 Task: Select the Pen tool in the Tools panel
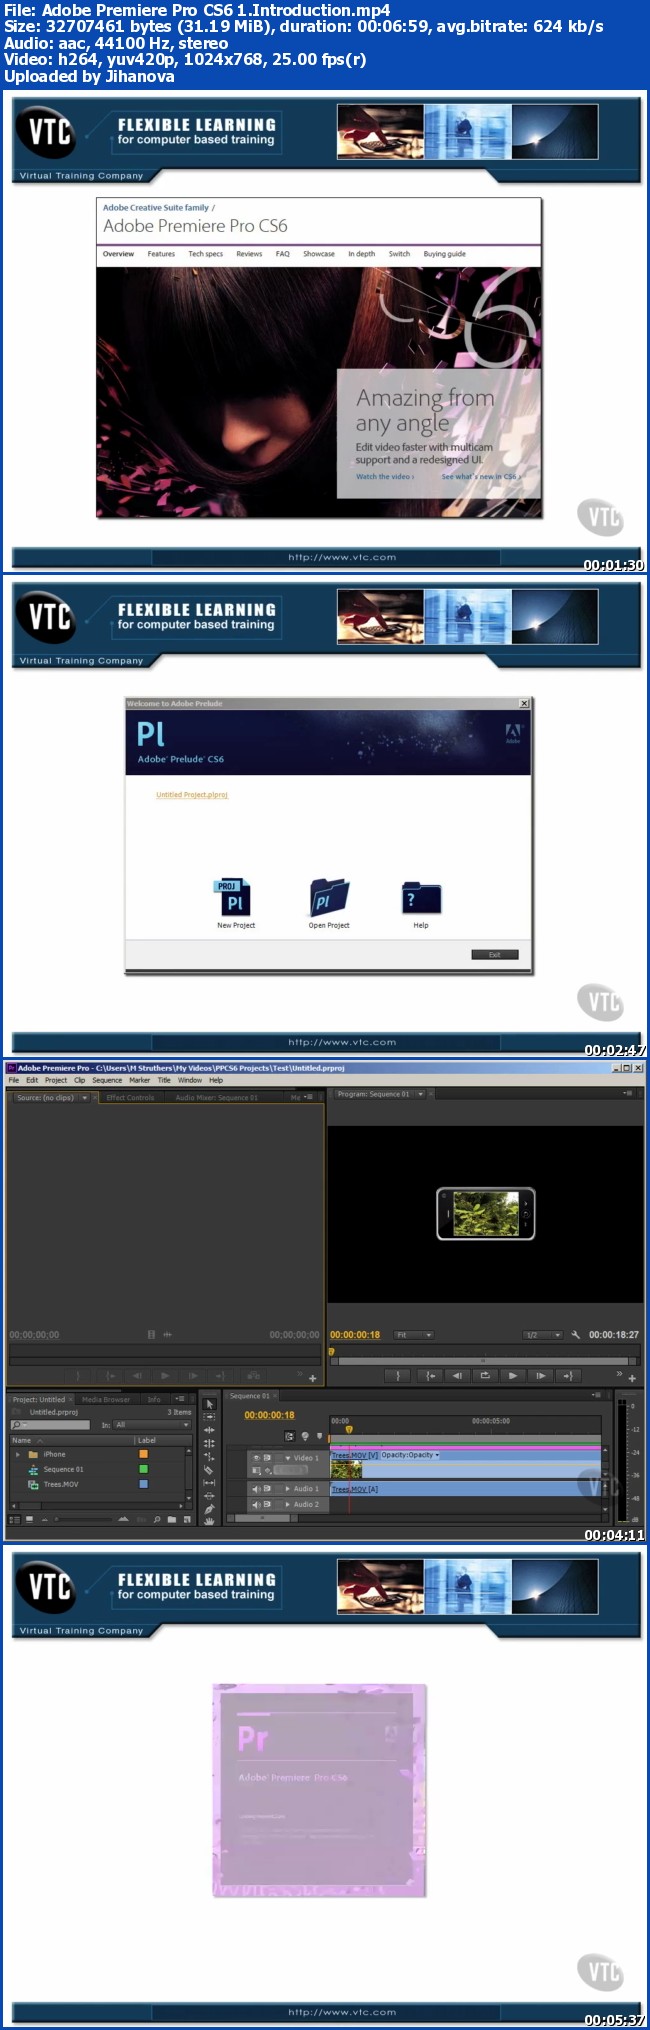tap(209, 1509)
